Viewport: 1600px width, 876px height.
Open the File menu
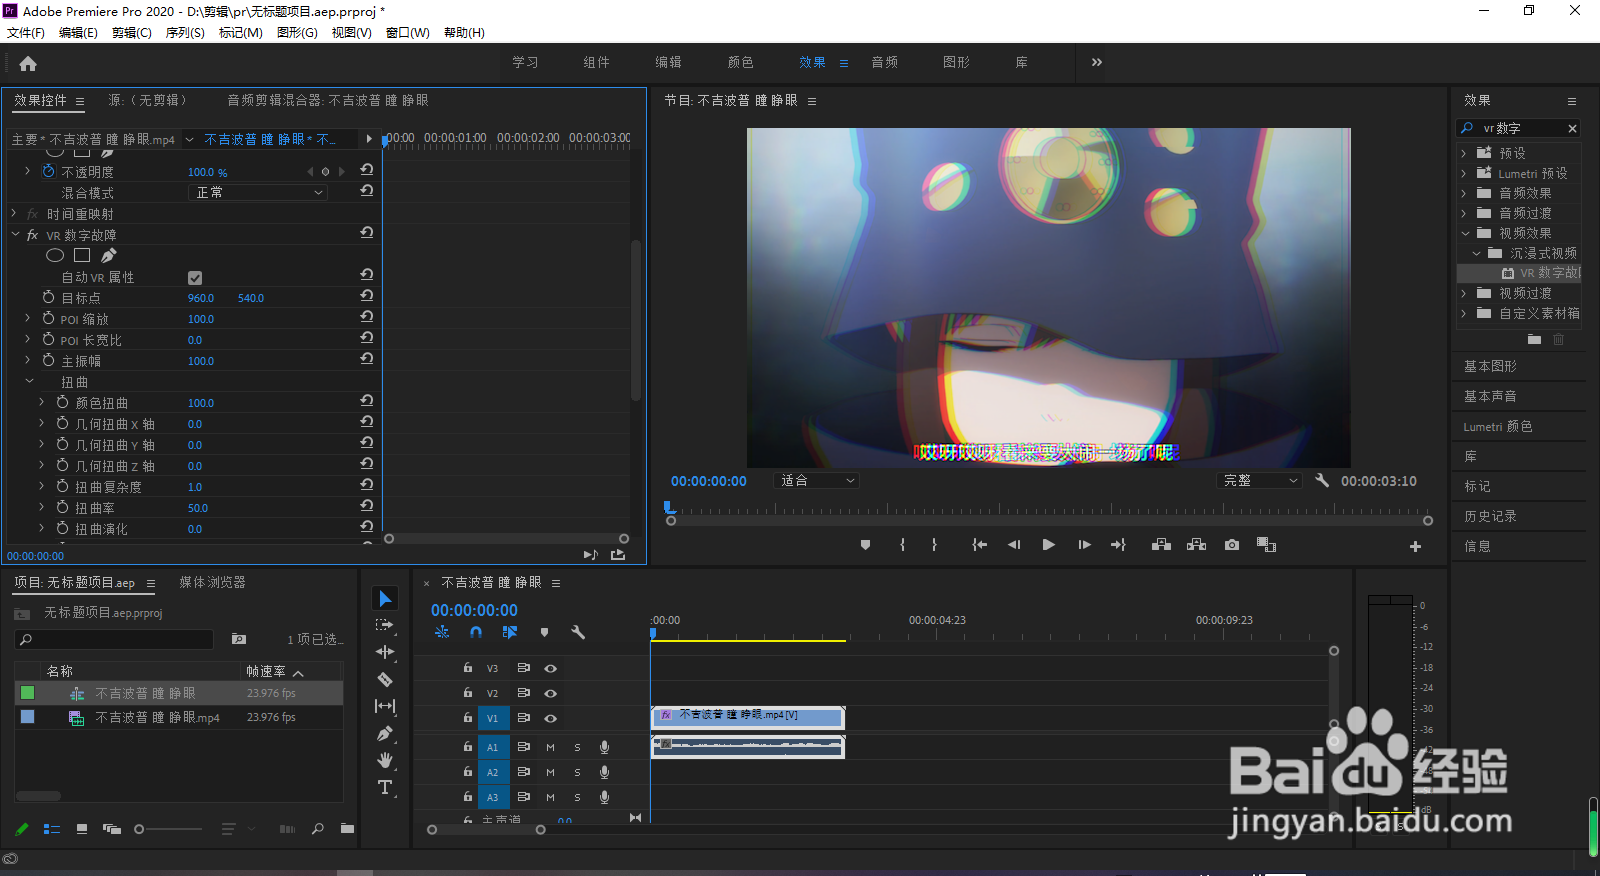[26, 33]
